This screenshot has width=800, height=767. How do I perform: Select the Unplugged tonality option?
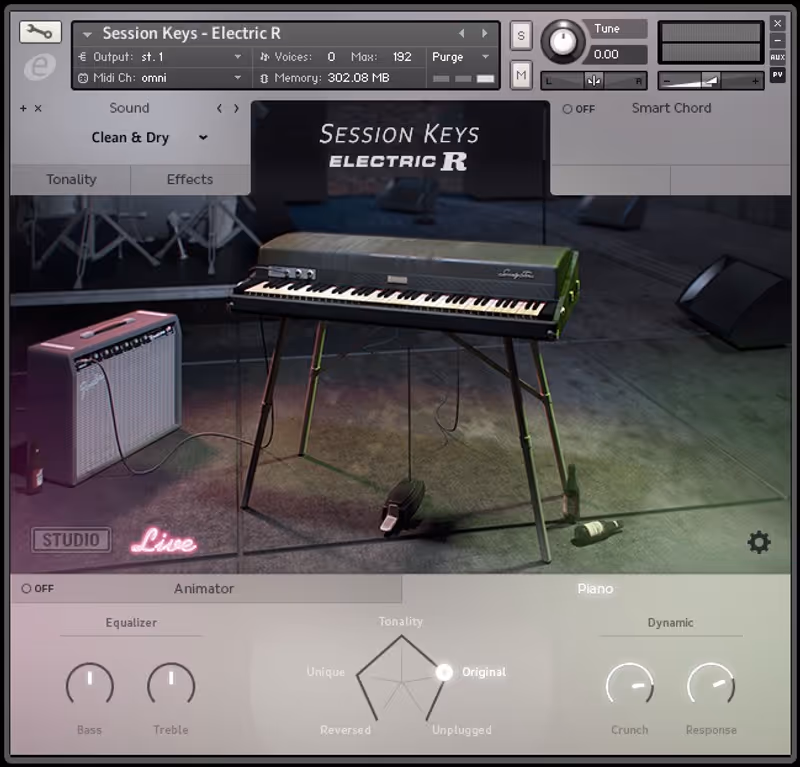pyautogui.click(x=461, y=730)
